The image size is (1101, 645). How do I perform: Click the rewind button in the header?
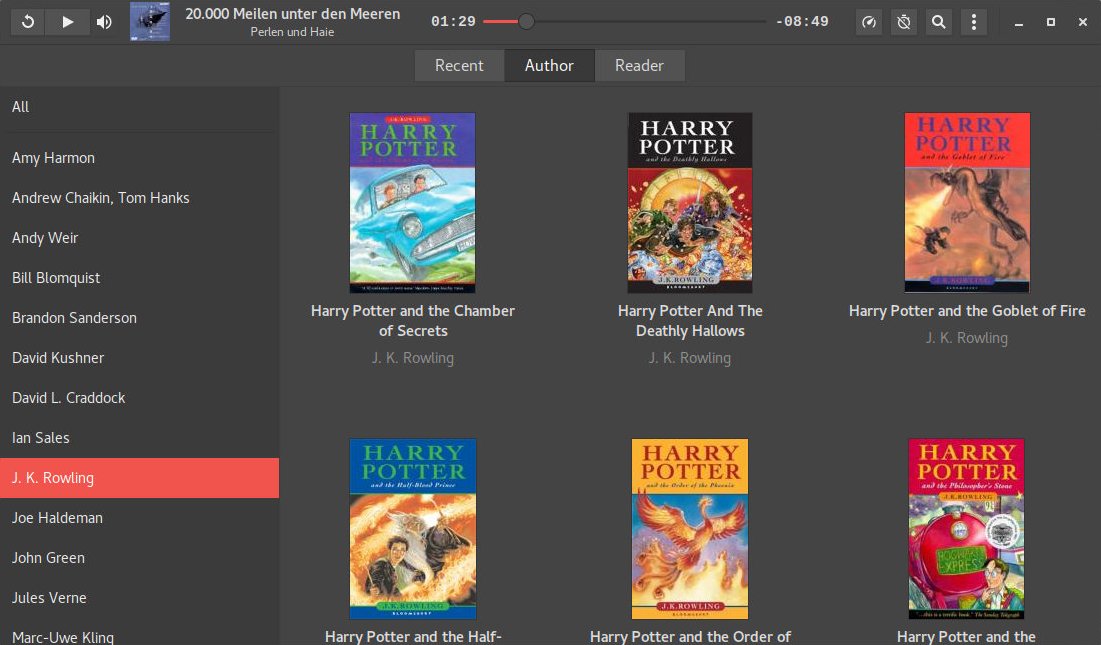[27, 22]
